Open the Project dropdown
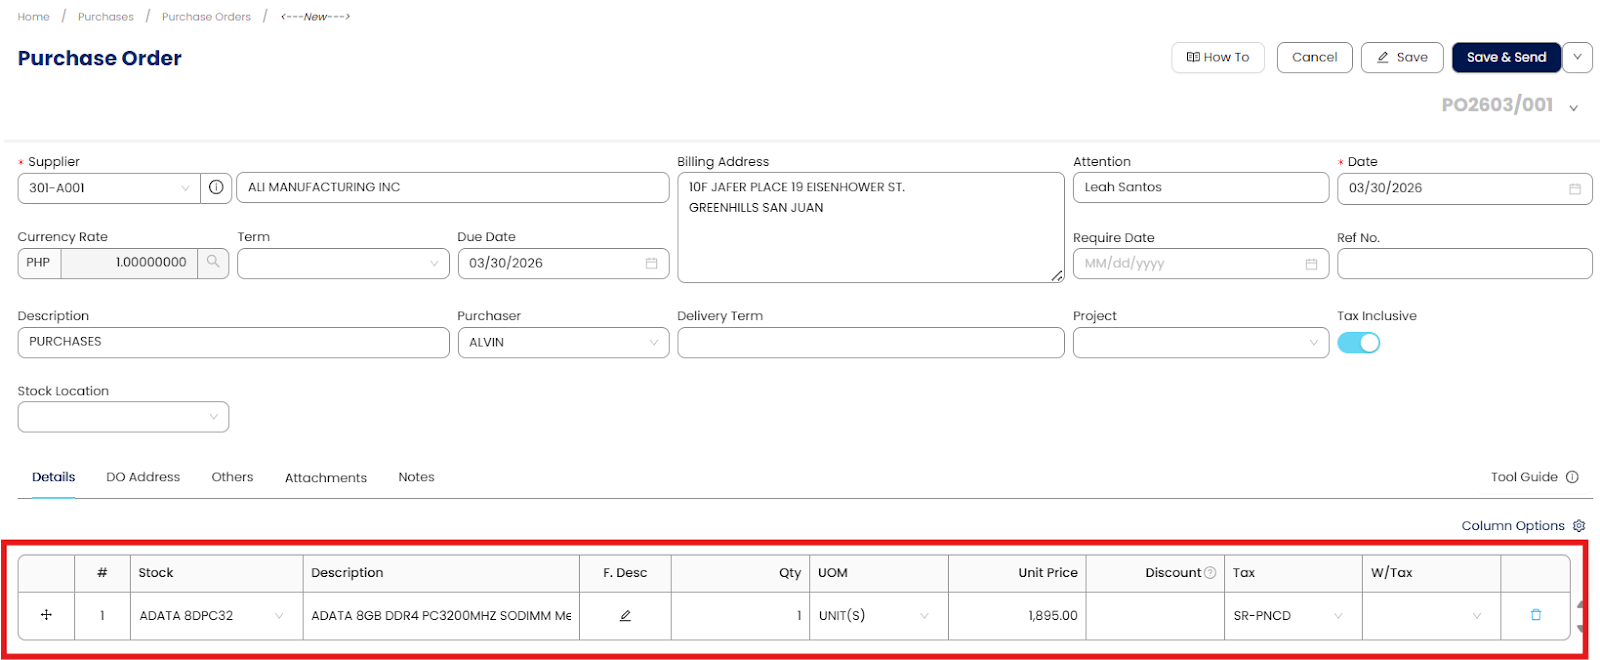 tap(1201, 342)
